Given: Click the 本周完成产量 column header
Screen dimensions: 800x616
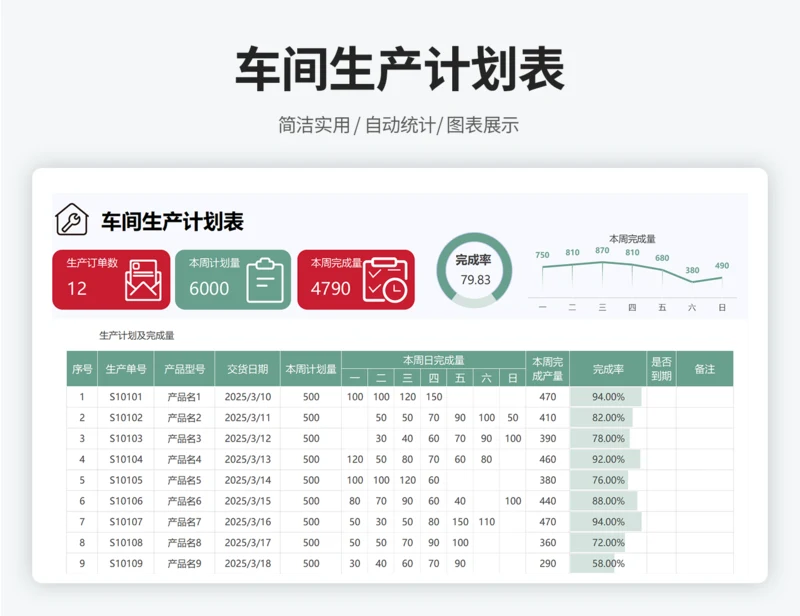Looking at the screenshot, I should point(547,368).
